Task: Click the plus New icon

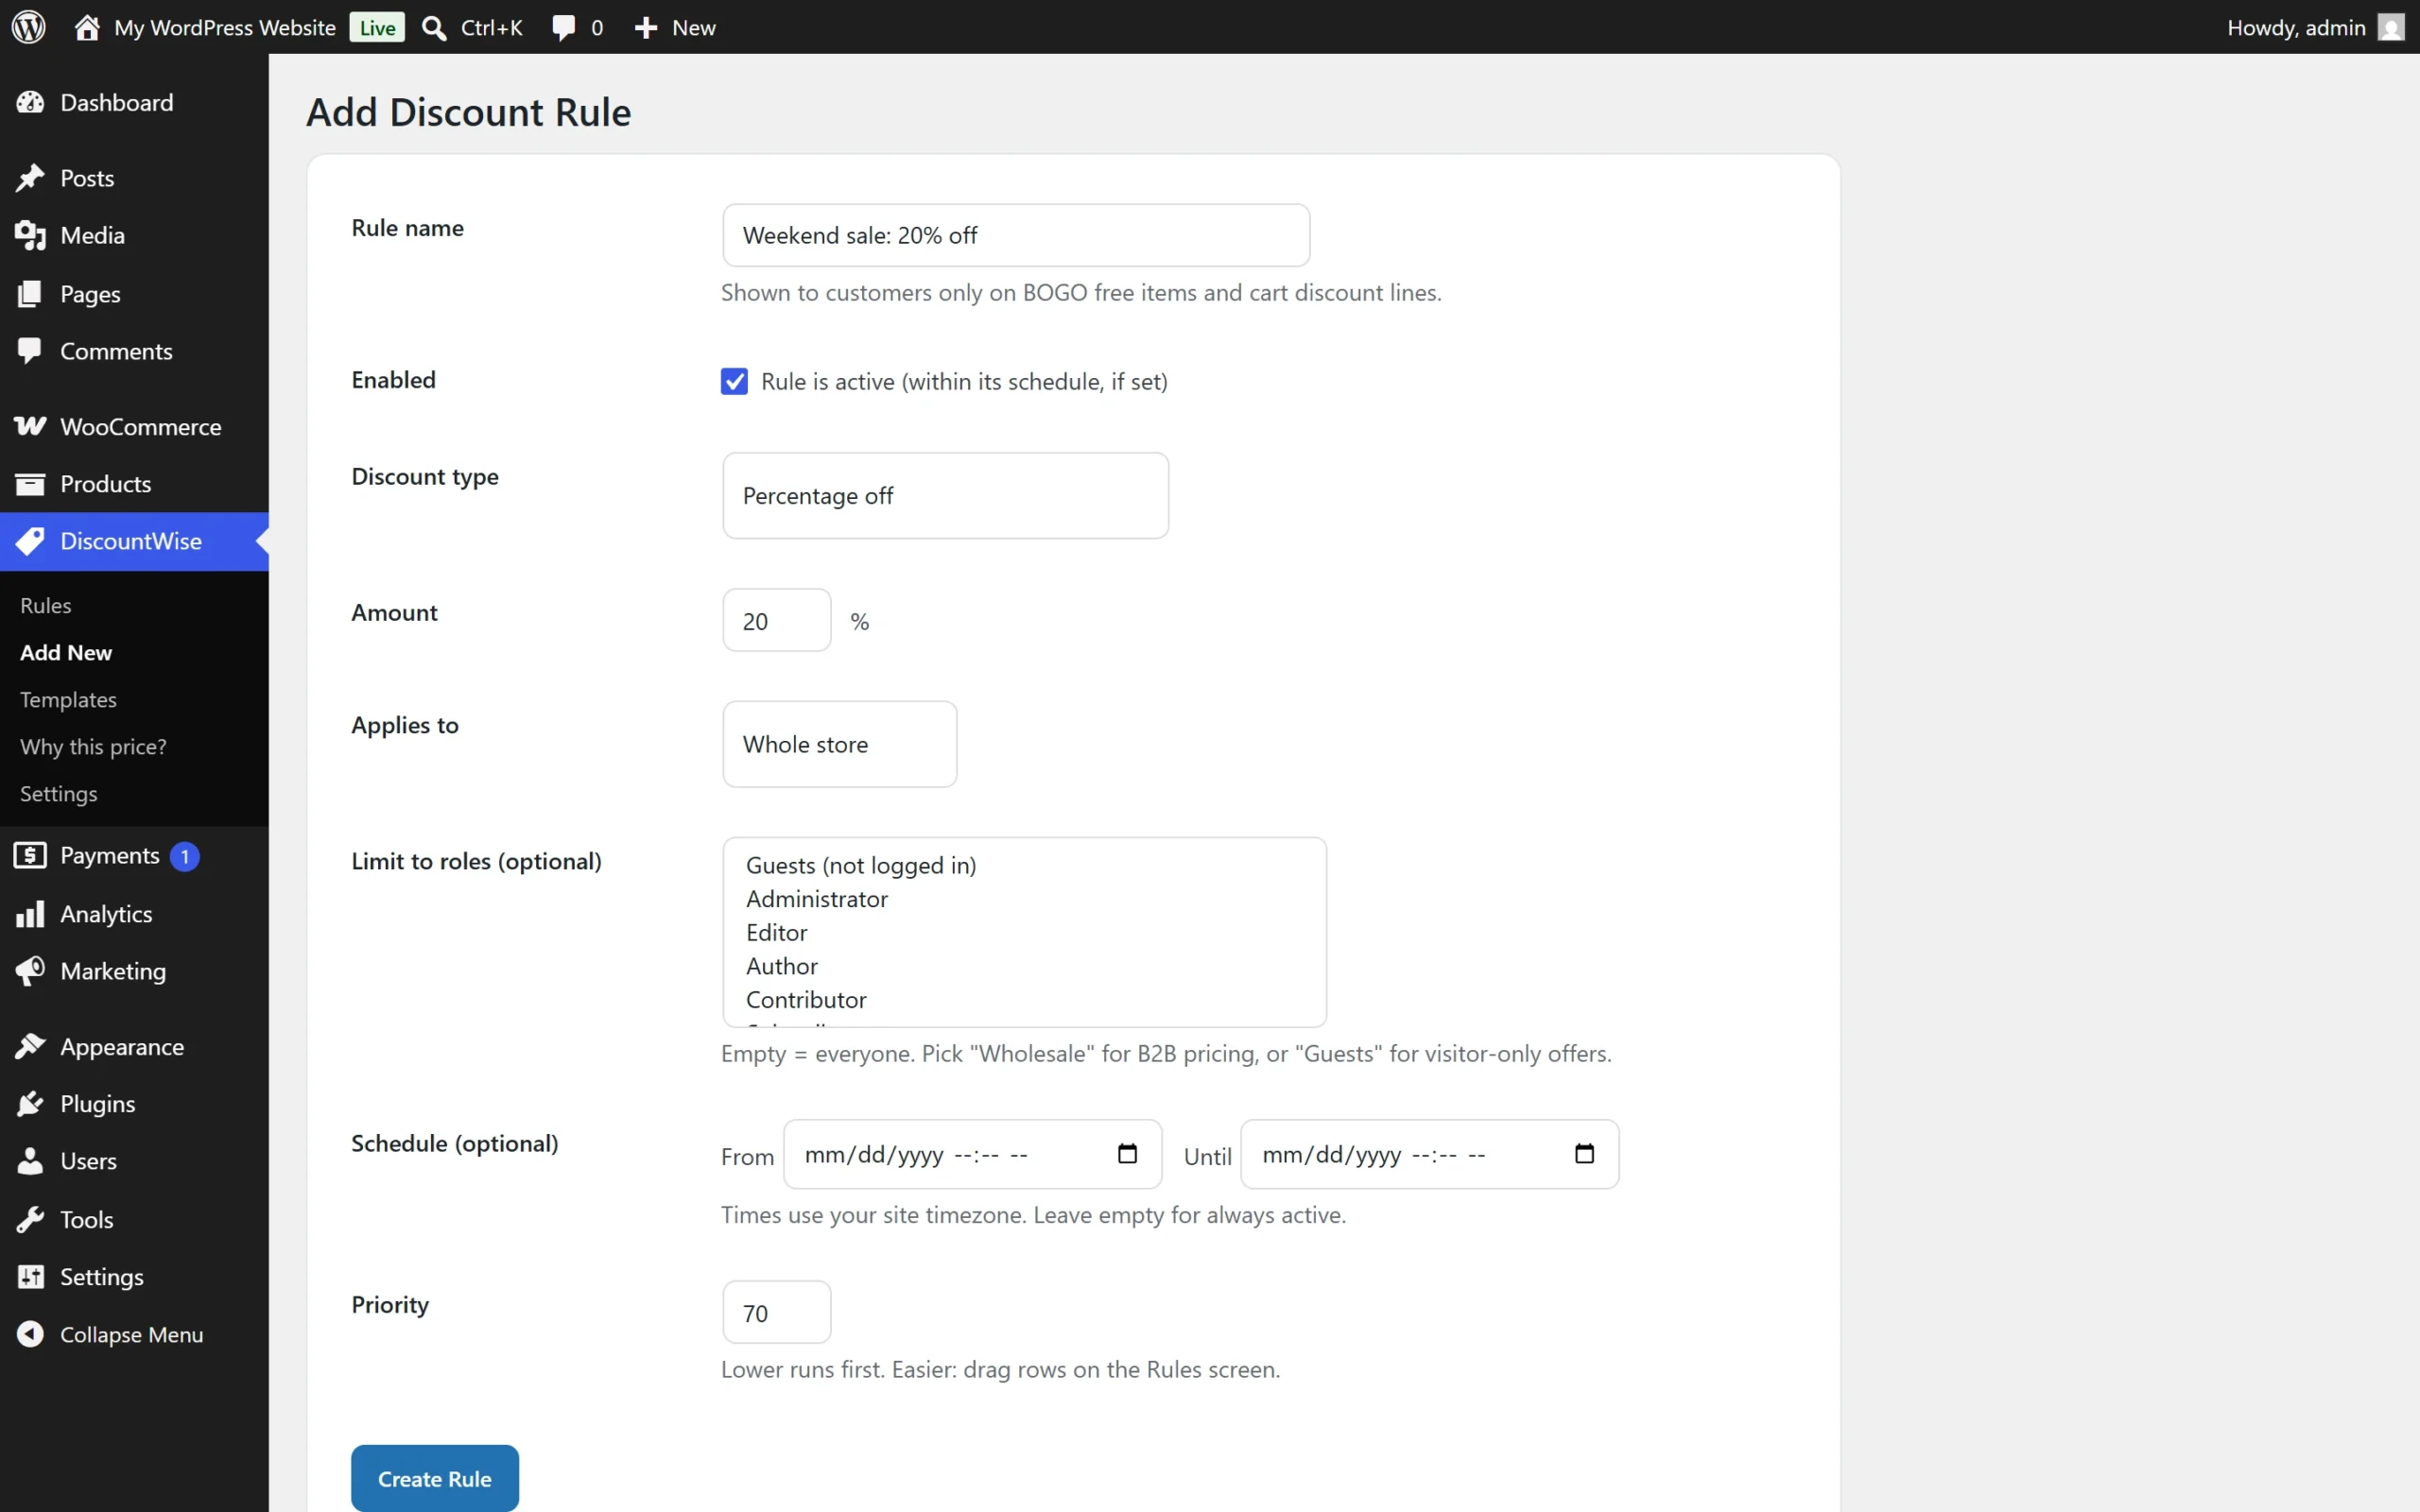Action: 646,28
